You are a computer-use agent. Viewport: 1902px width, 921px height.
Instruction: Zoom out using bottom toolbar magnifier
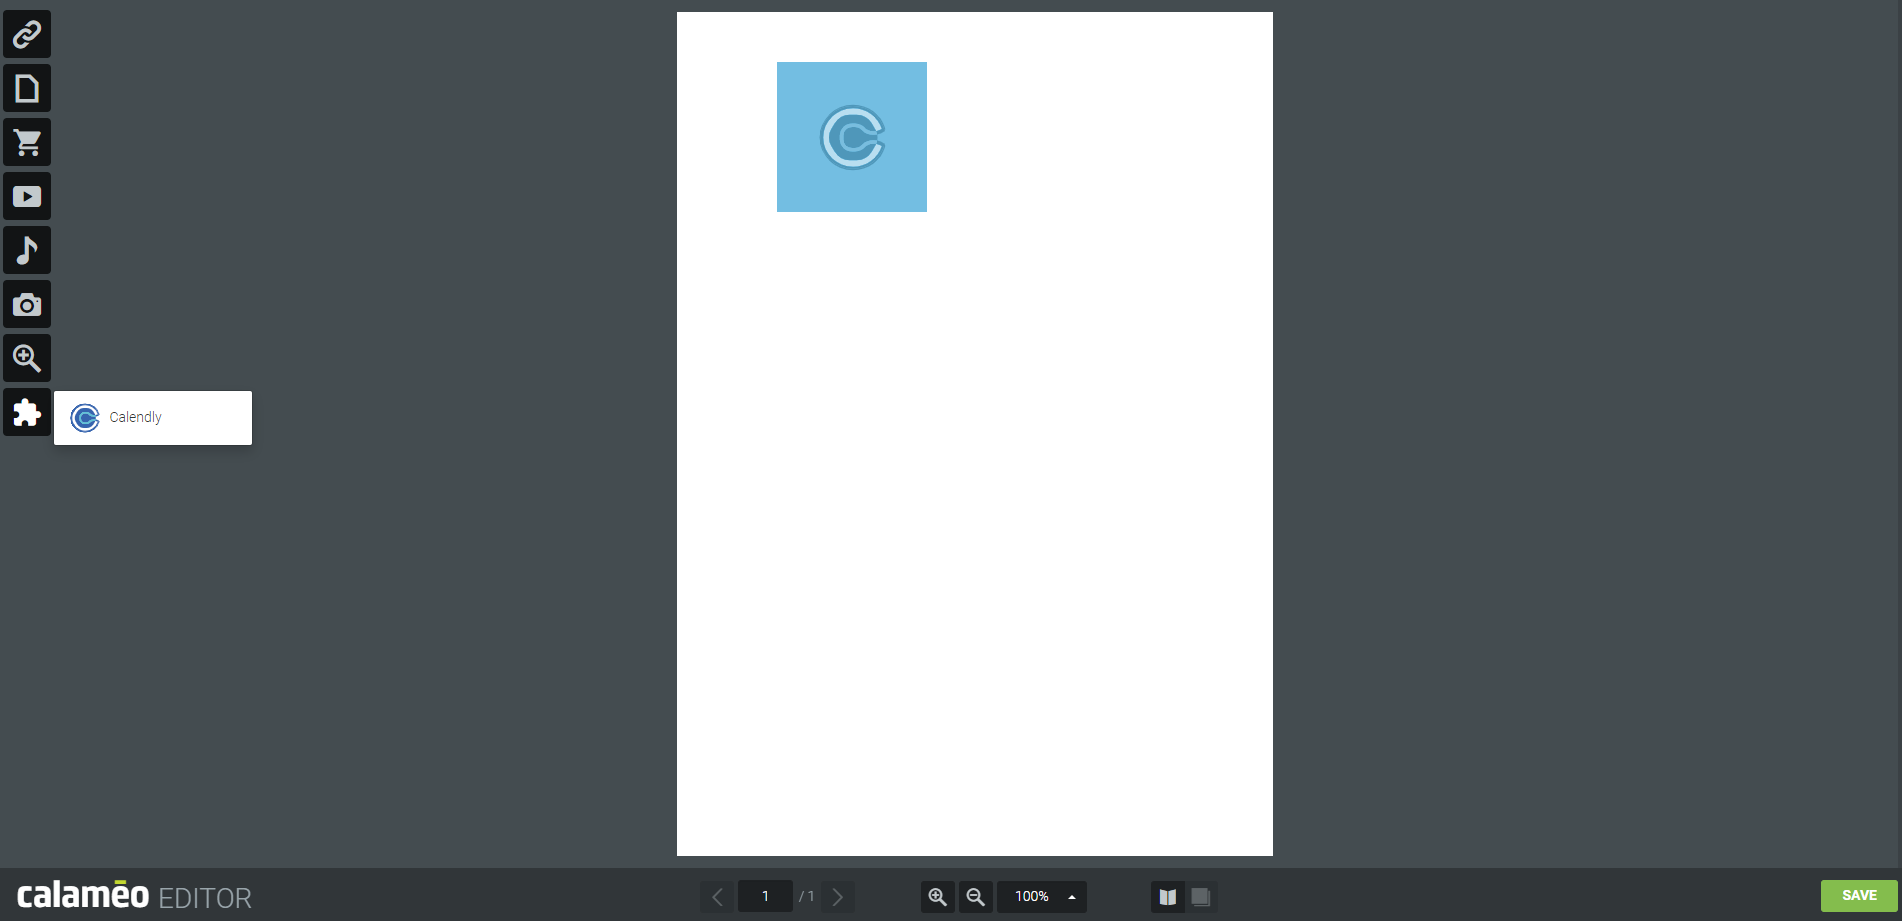976,897
